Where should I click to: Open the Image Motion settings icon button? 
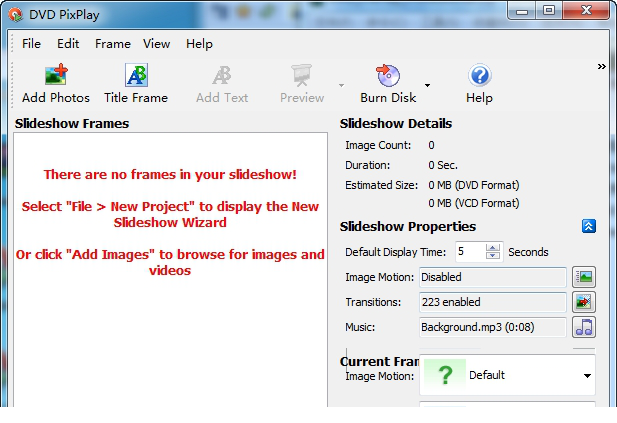click(x=584, y=277)
